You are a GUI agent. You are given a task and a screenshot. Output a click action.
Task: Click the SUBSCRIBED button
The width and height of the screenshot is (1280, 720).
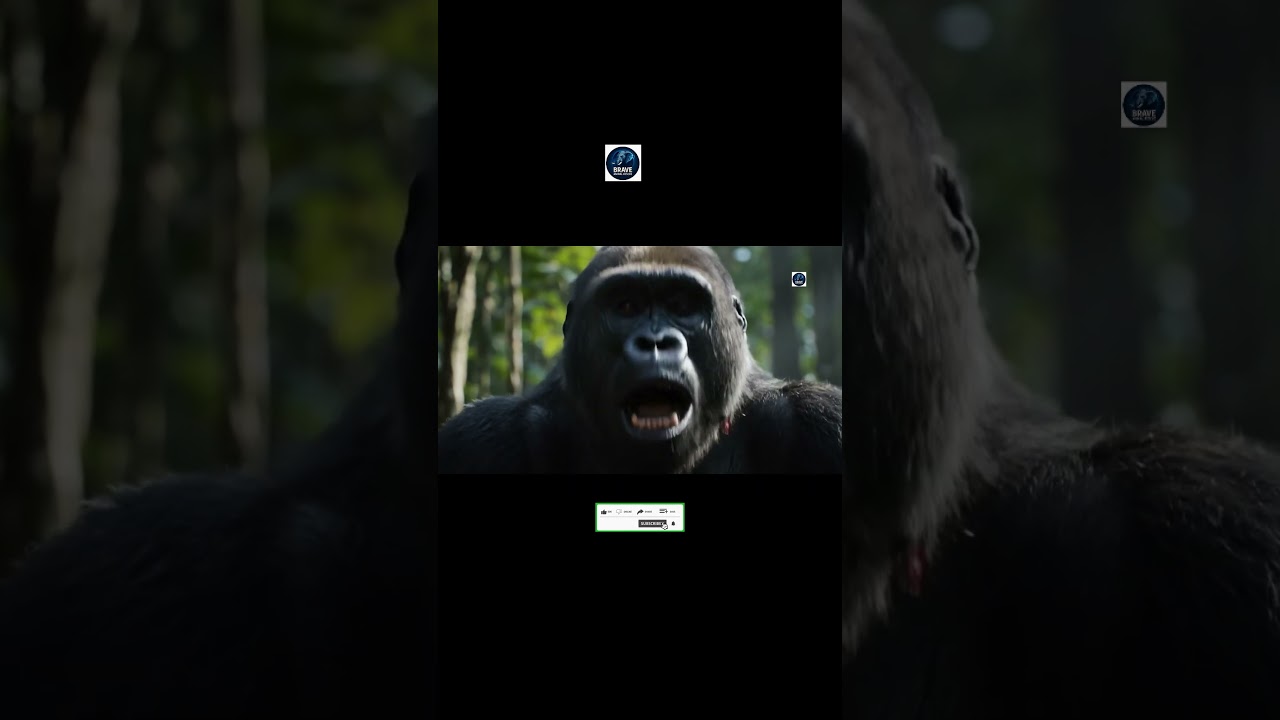point(652,523)
